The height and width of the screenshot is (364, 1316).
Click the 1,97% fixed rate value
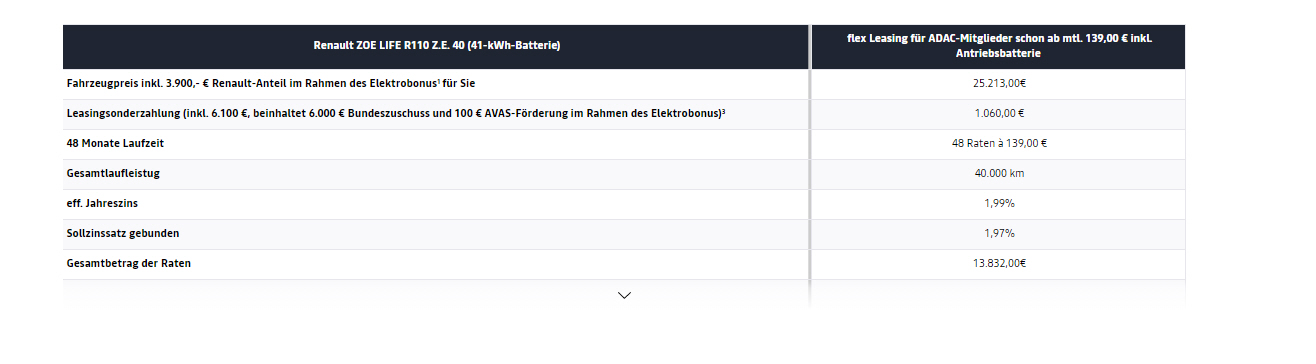(999, 233)
